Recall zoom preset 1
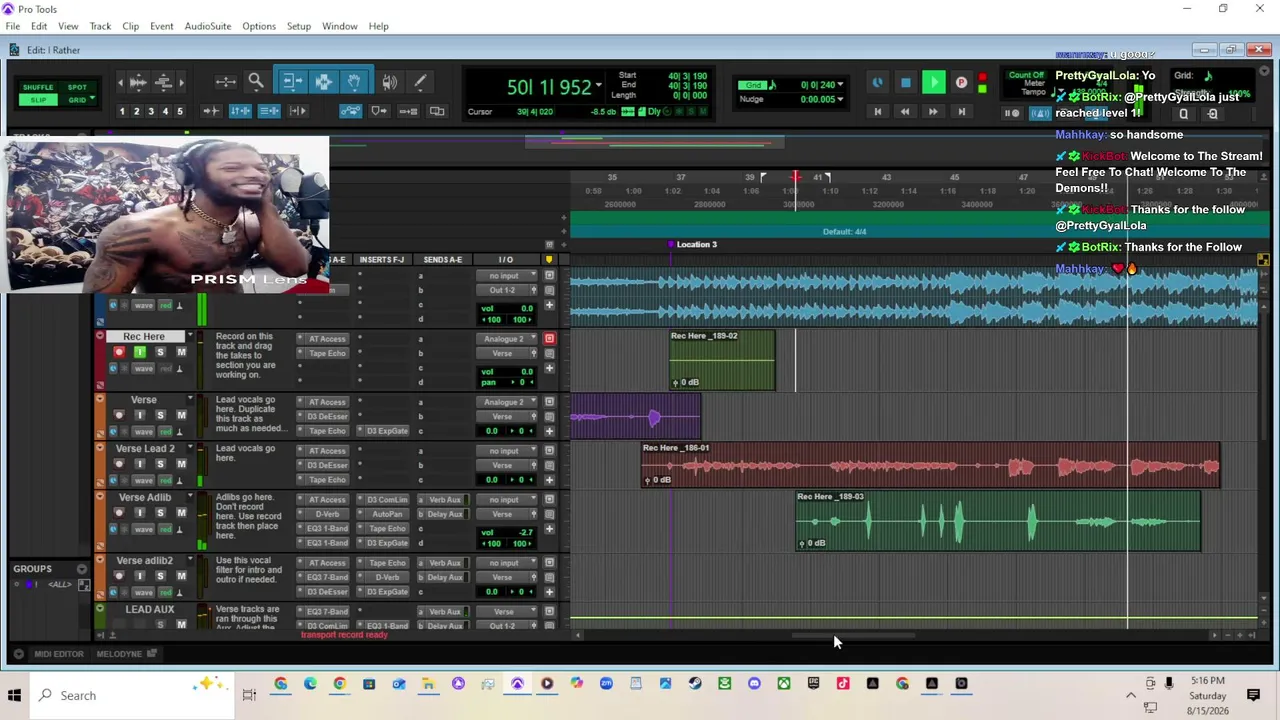The image size is (1280, 720). (x=122, y=111)
